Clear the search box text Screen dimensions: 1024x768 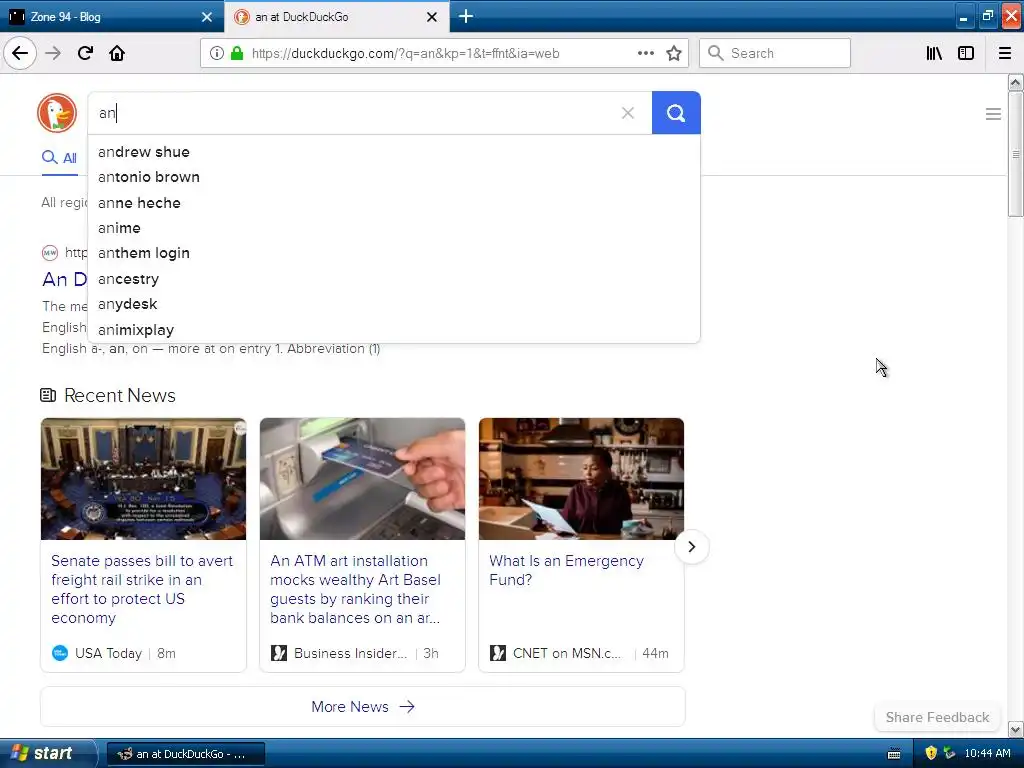tap(628, 113)
